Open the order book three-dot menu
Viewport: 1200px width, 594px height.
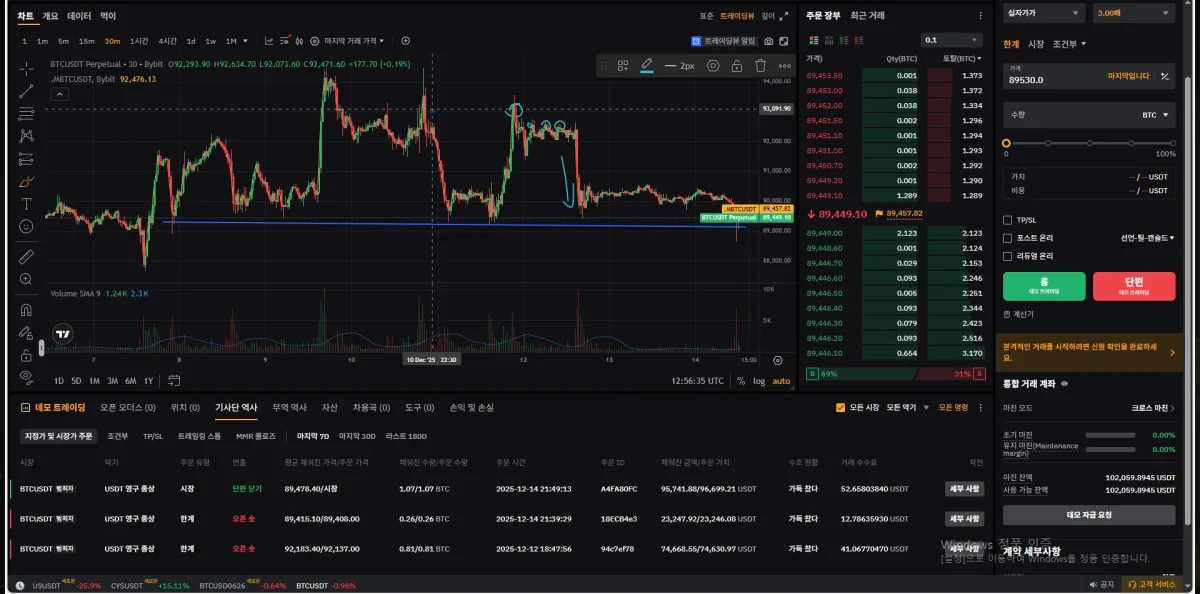tap(980, 15)
